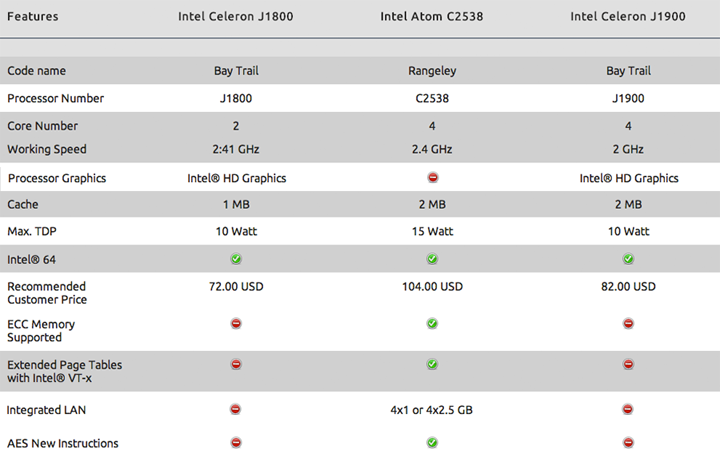720x462 pixels.
Task: Click the red icon for C2538 Processor Graphics
Action: coord(433,177)
